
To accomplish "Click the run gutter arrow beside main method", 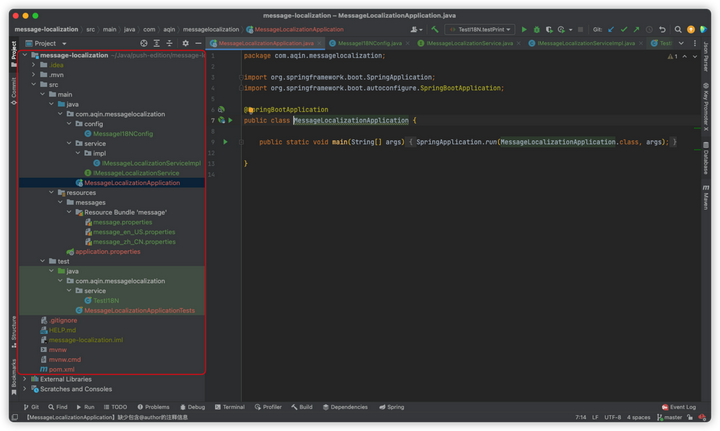I will [225, 142].
